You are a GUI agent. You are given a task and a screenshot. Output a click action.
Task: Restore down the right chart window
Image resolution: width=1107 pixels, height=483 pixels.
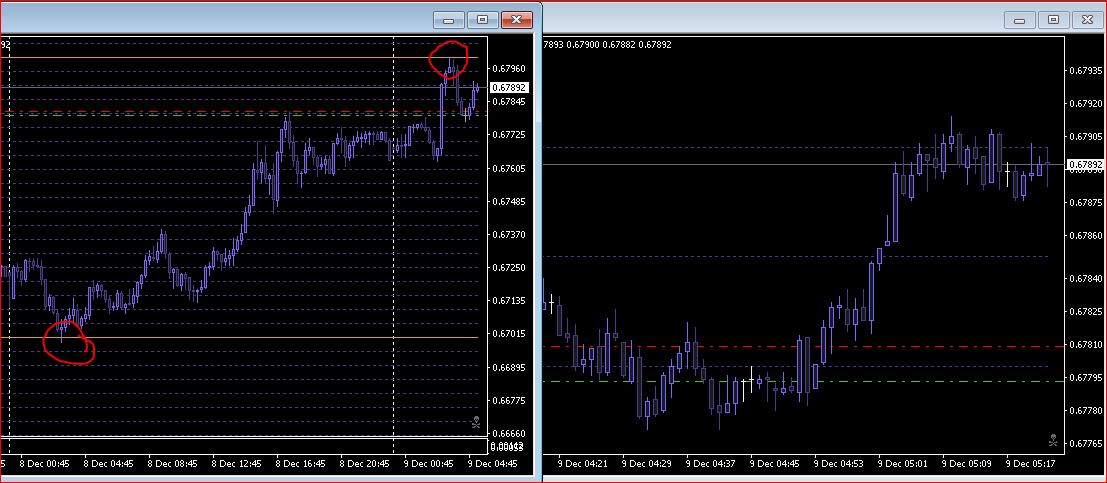[x=1054, y=20]
